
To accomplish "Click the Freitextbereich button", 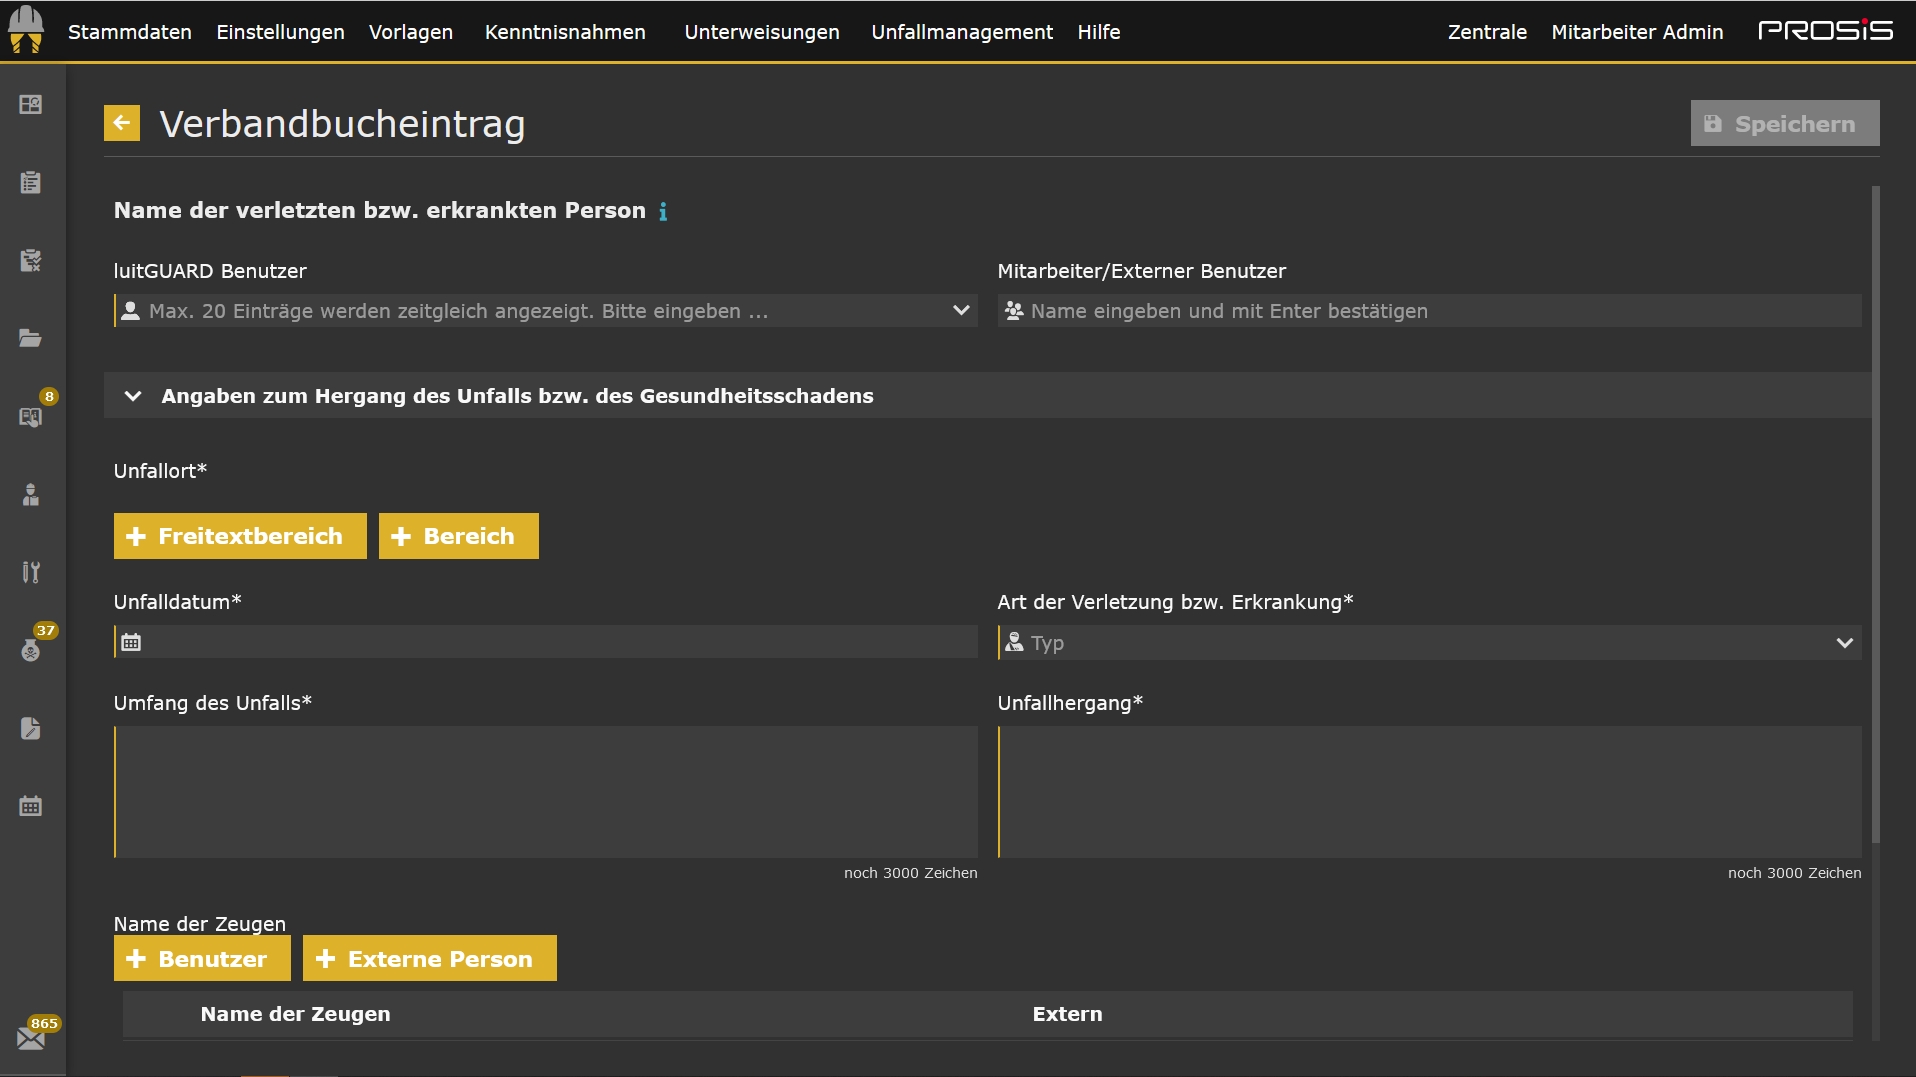I will [x=240, y=536].
